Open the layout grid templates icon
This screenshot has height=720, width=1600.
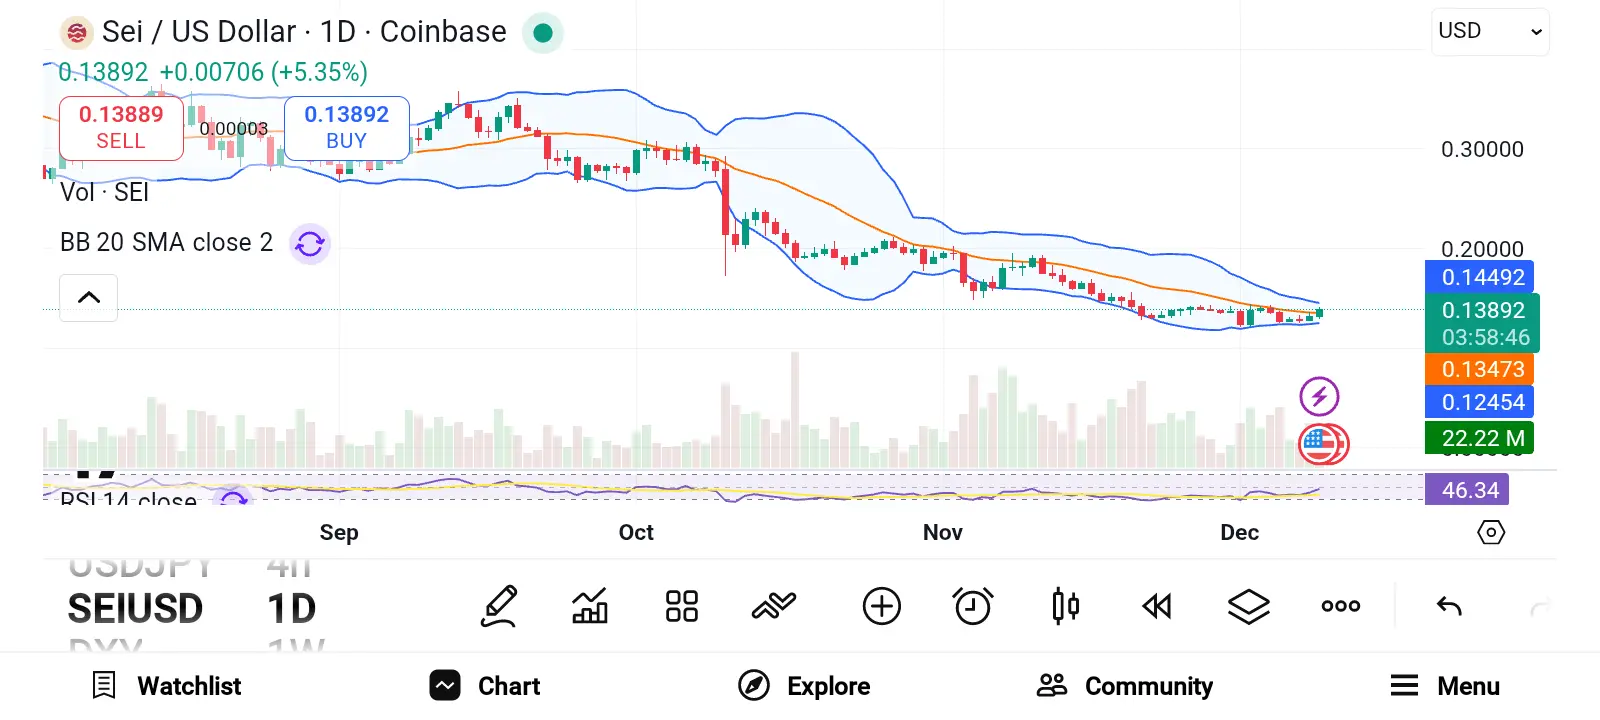pos(682,606)
